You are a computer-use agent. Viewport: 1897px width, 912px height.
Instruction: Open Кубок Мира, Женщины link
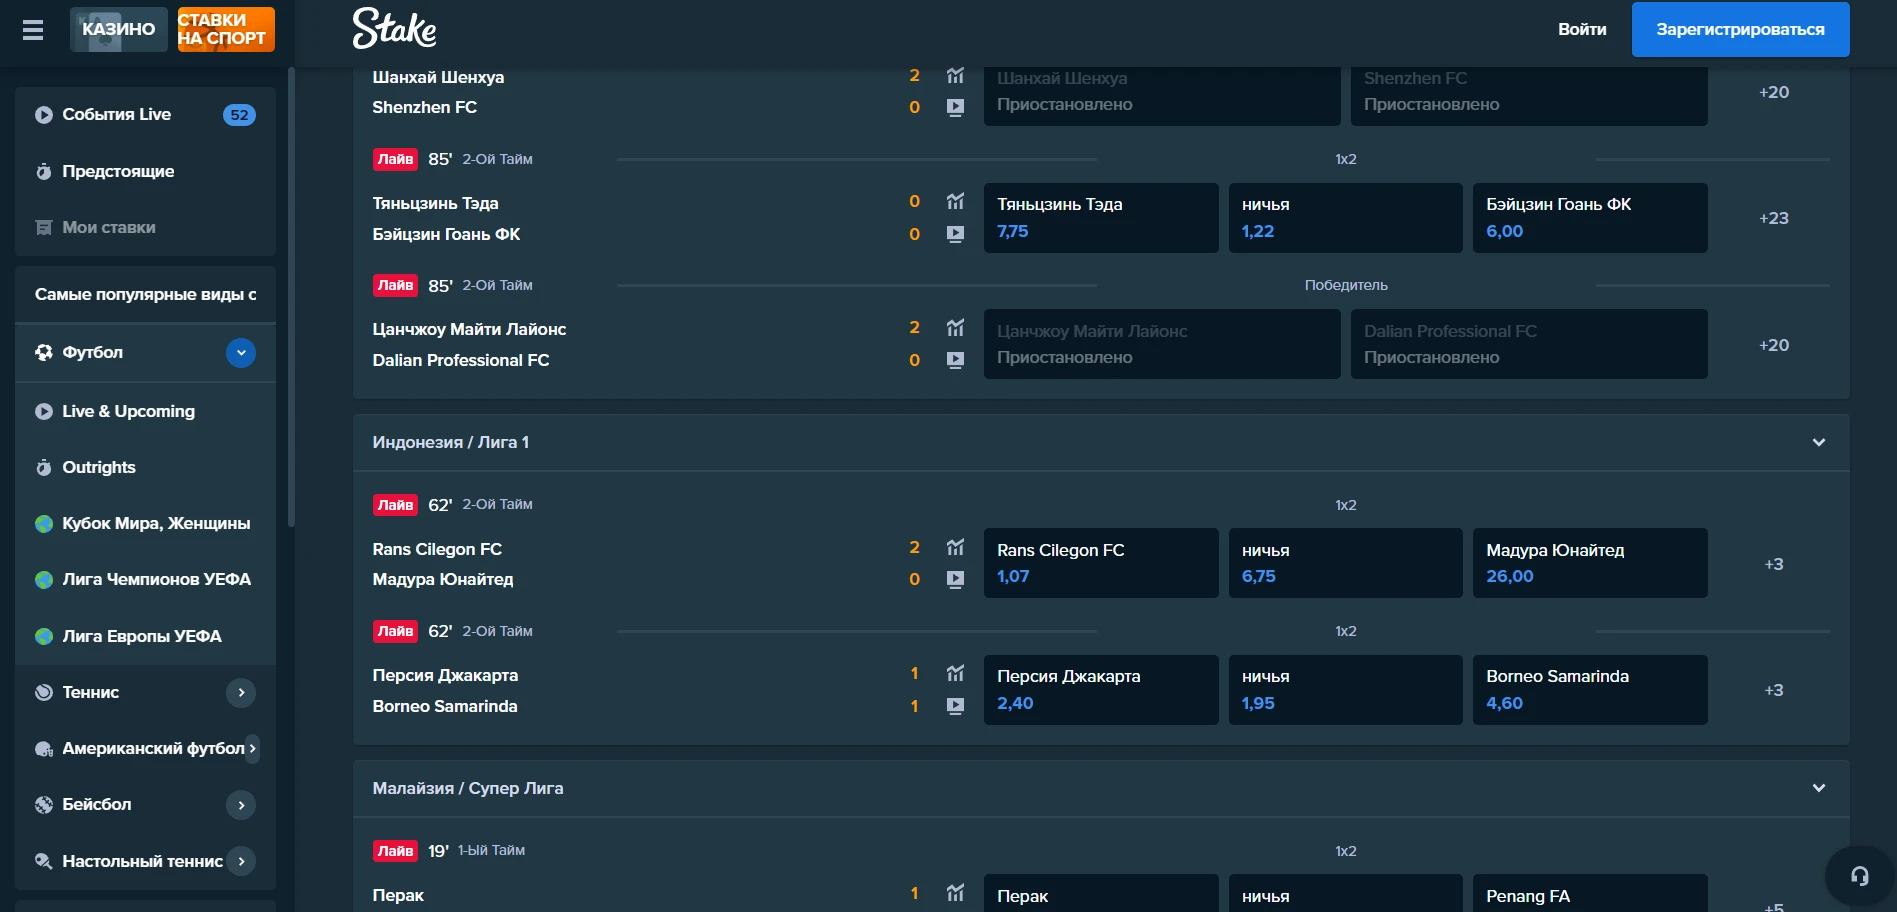(145, 523)
